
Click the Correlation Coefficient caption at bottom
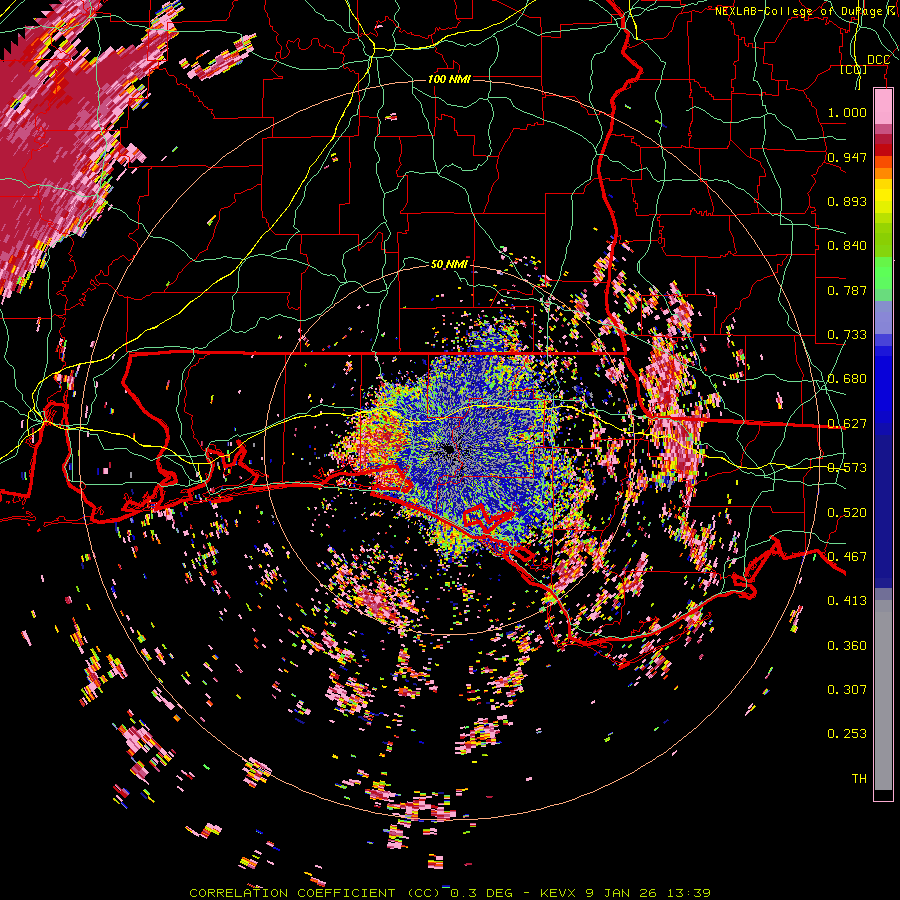tap(449, 893)
